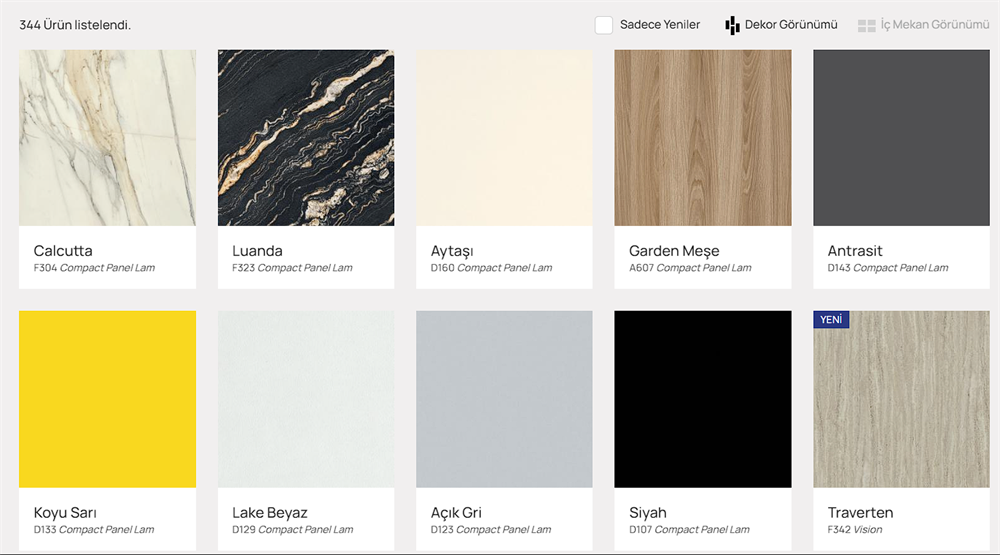Click the Koyu Sarı product title
1000x555 pixels.
65,513
